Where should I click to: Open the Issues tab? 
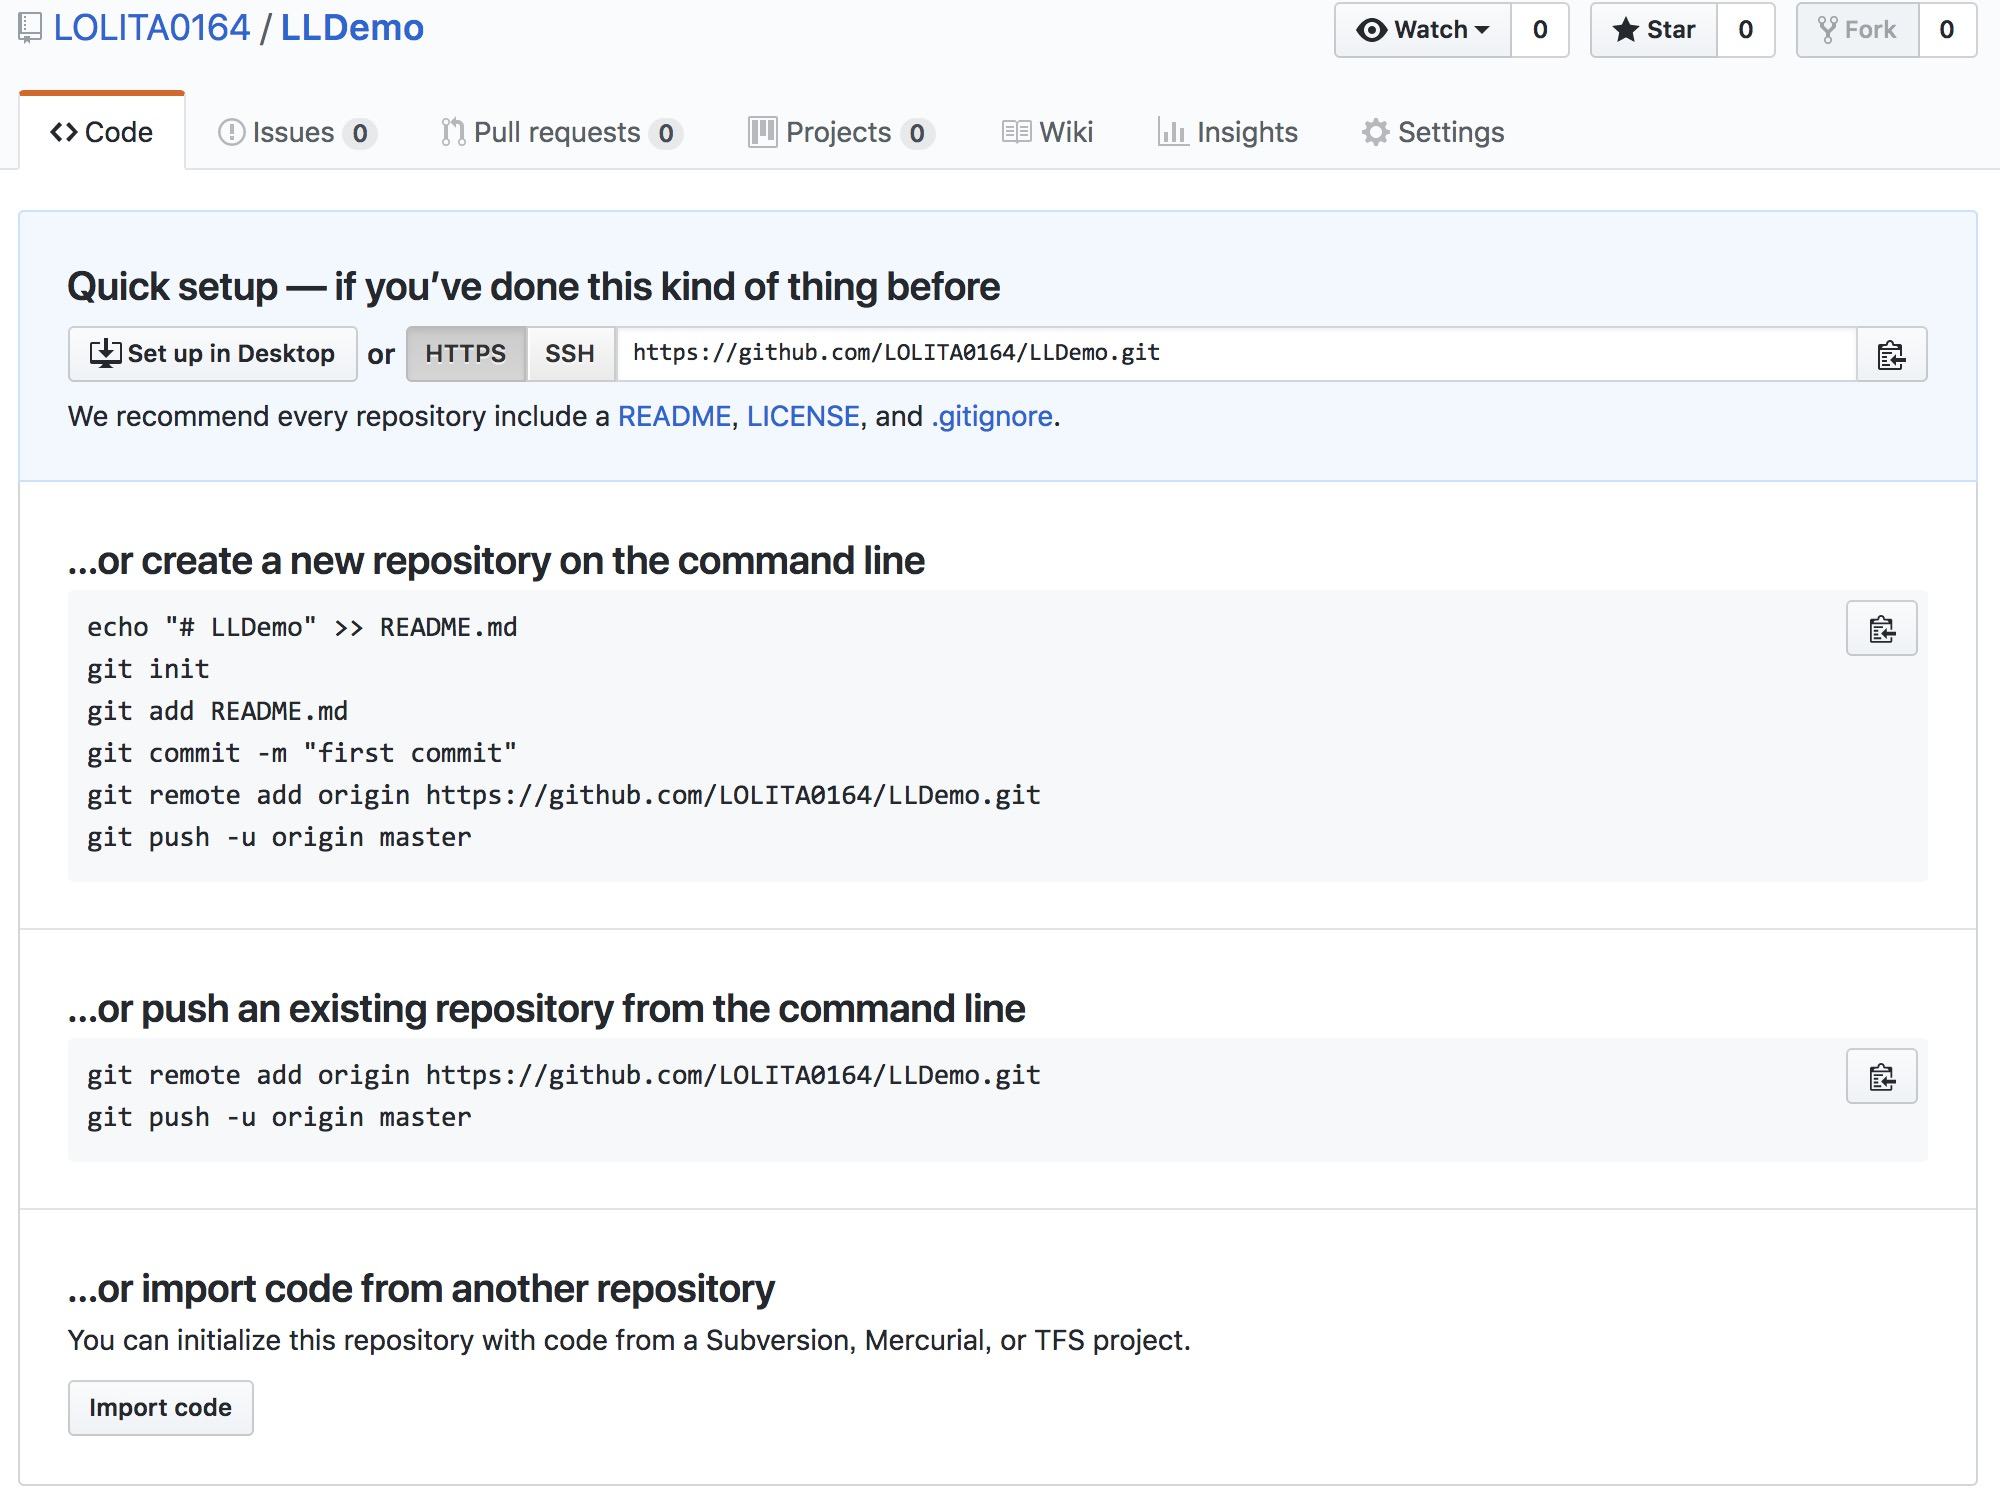(x=297, y=132)
